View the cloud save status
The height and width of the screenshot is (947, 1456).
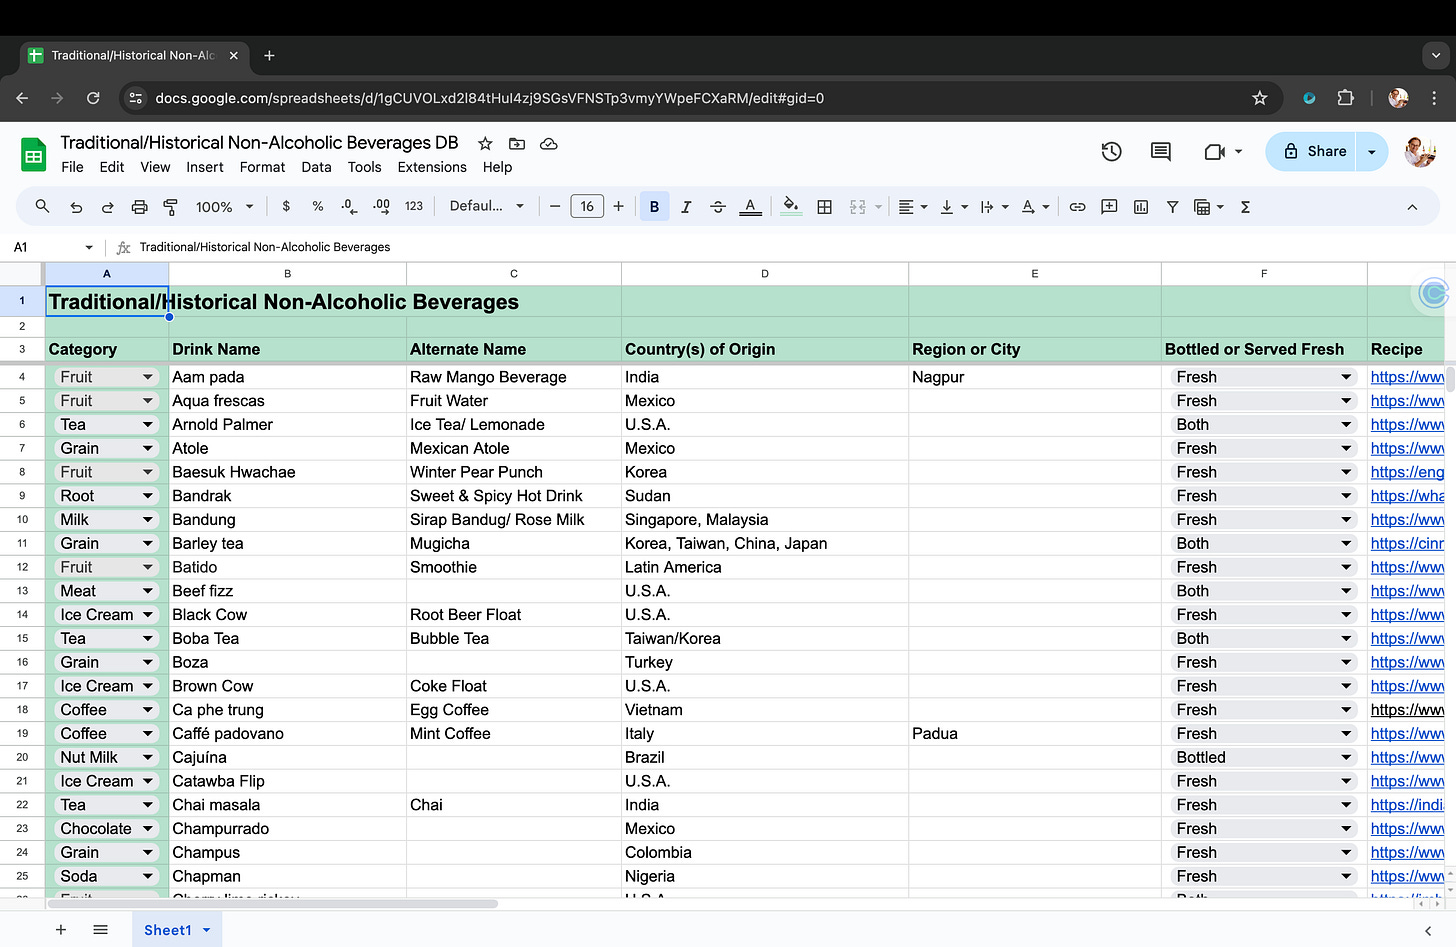point(549,144)
